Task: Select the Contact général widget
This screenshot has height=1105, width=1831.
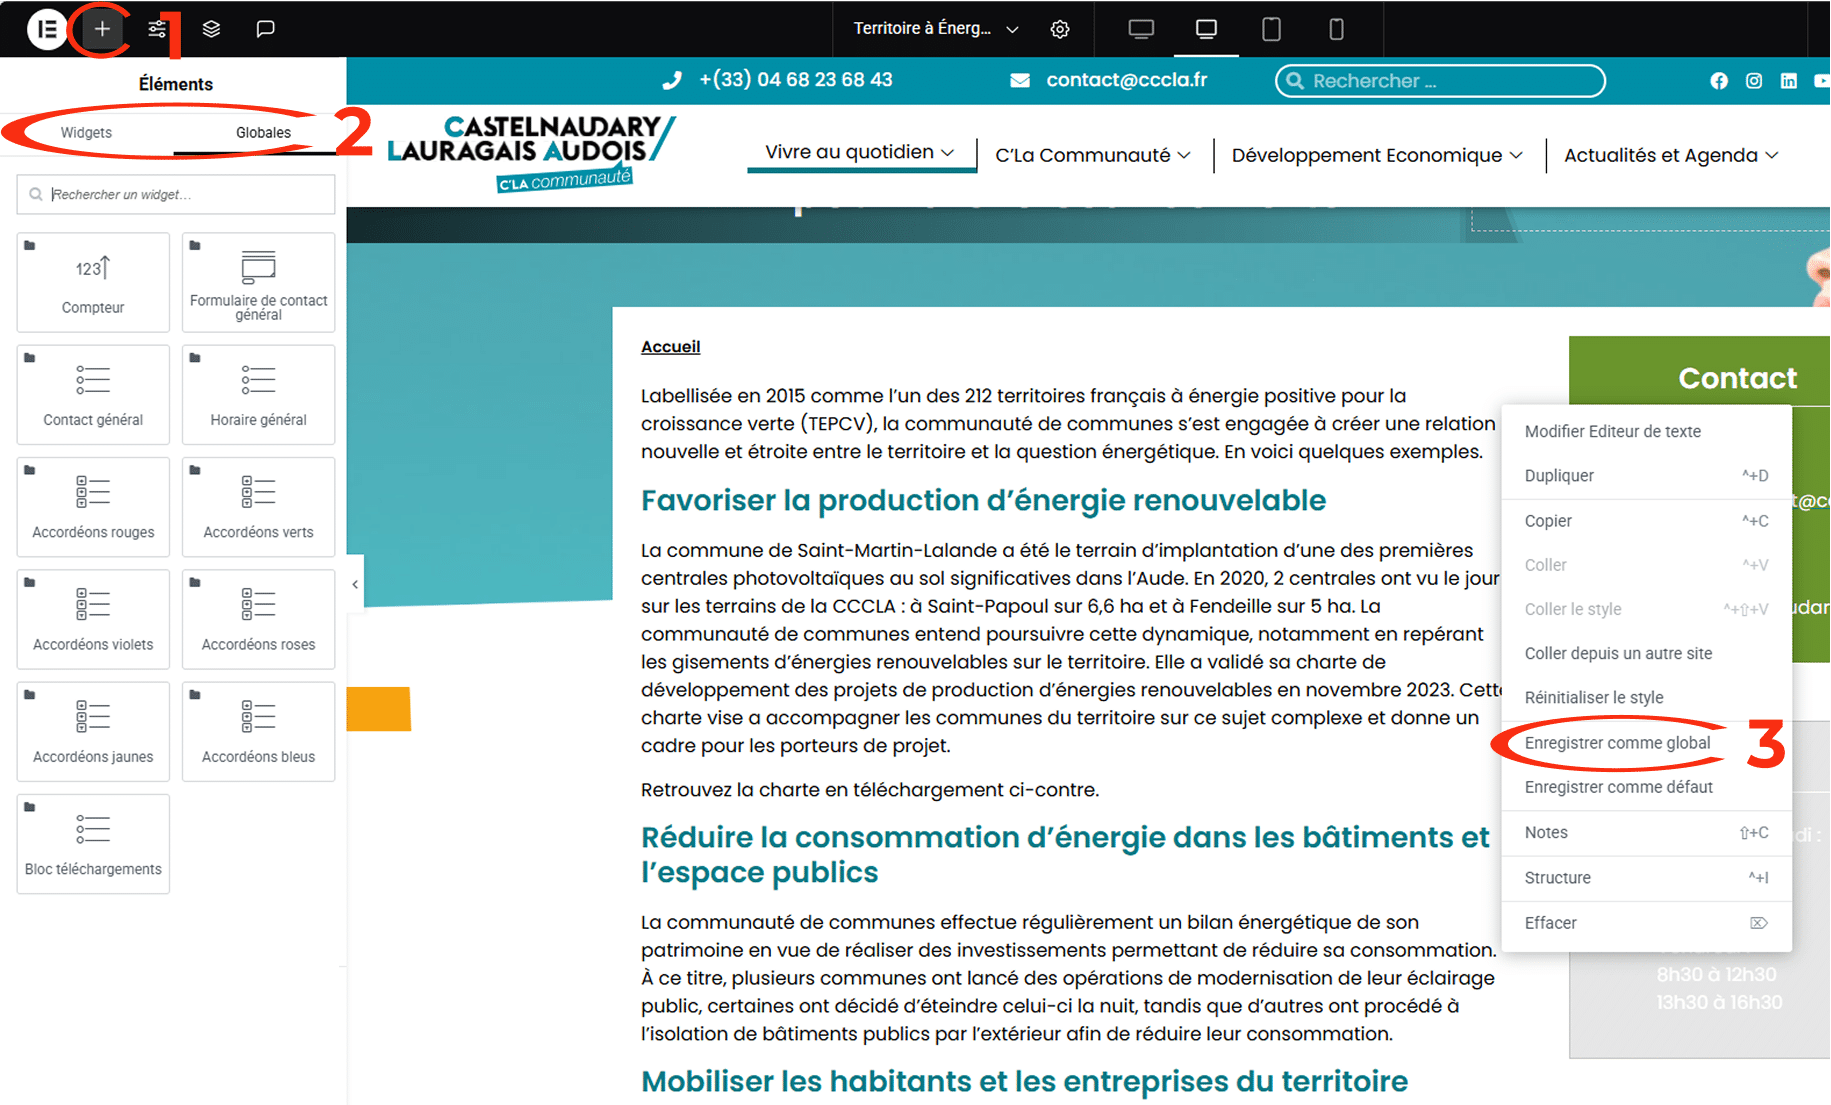Action: point(93,394)
